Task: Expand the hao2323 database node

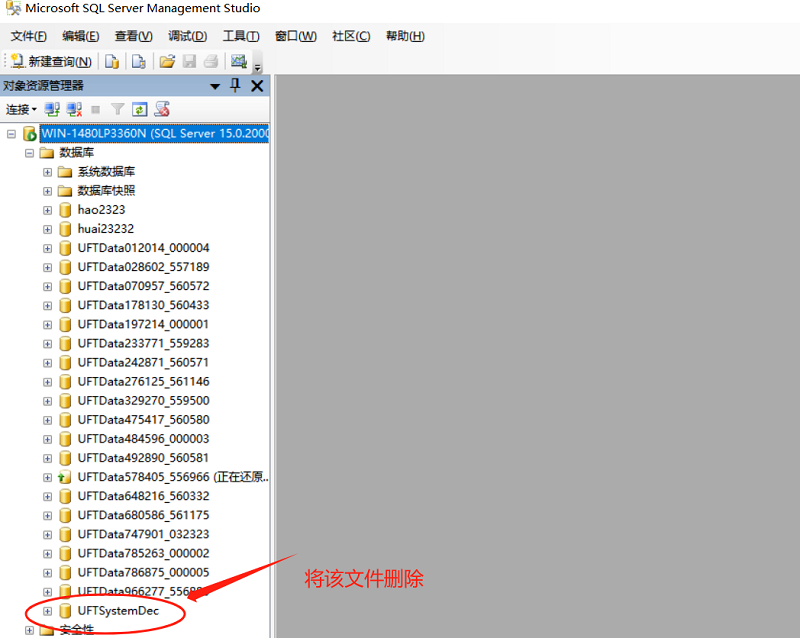Action: click(47, 210)
